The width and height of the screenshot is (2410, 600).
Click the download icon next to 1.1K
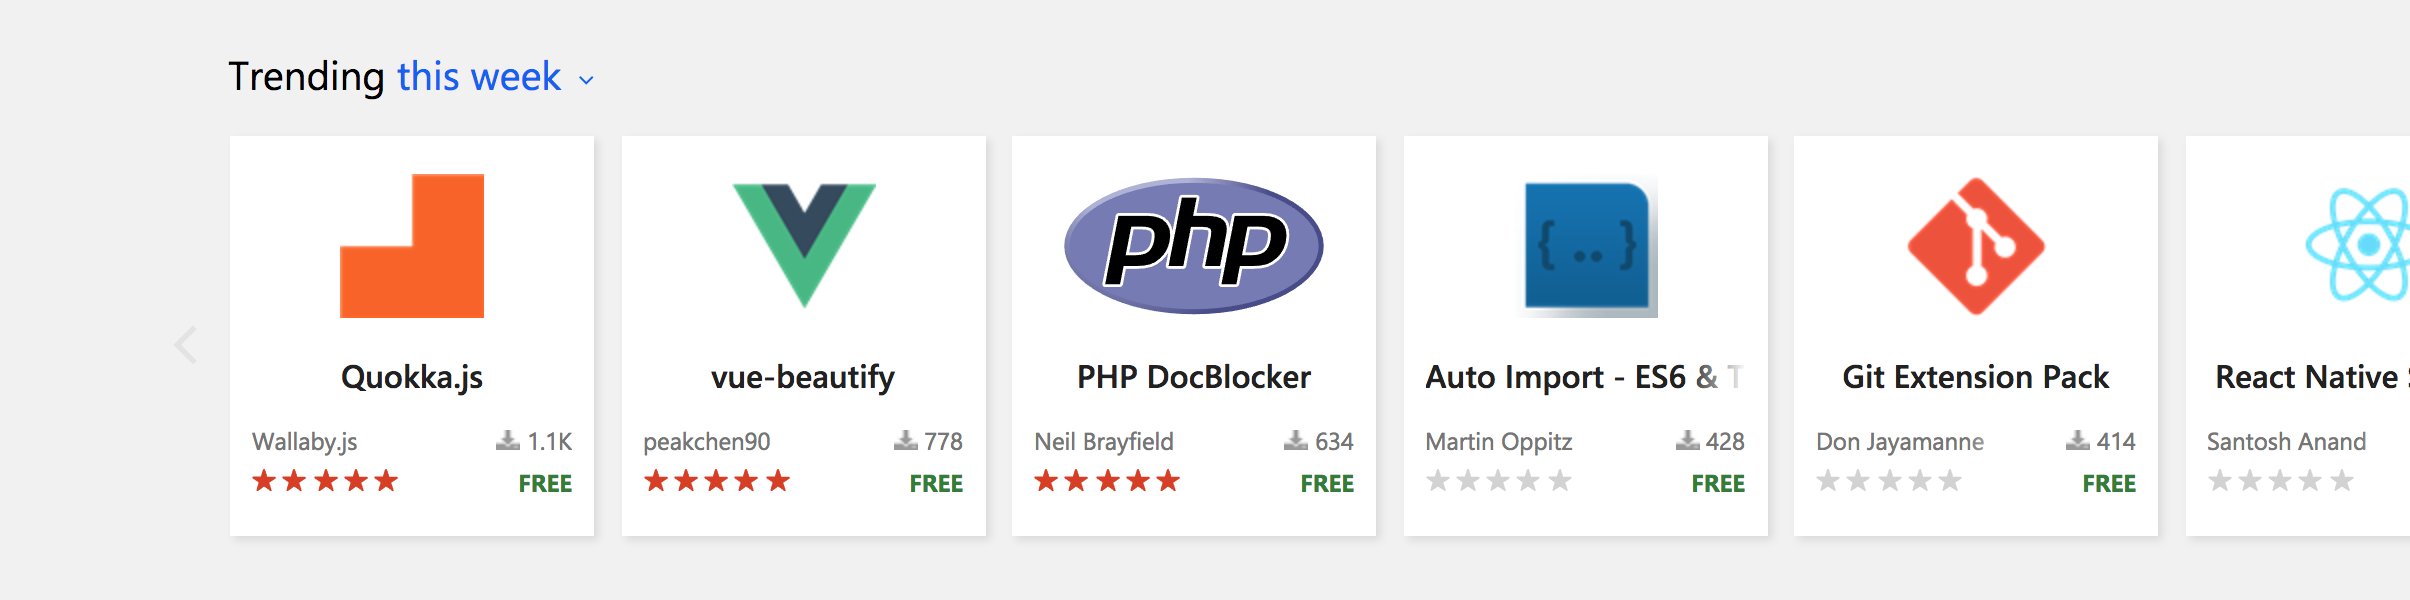(508, 440)
